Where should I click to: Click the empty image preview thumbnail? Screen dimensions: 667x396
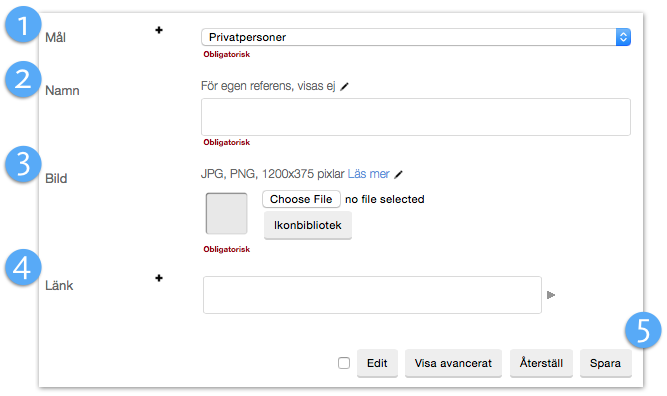(x=226, y=214)
